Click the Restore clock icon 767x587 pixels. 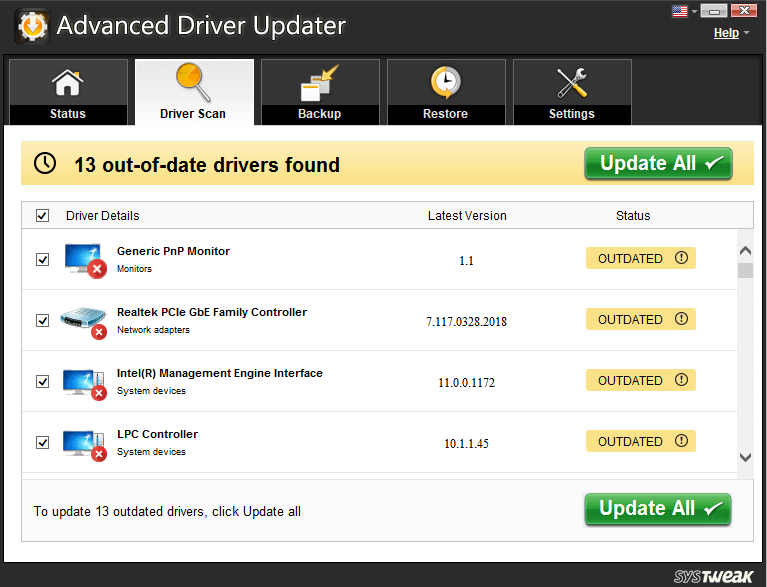[445, 82]
